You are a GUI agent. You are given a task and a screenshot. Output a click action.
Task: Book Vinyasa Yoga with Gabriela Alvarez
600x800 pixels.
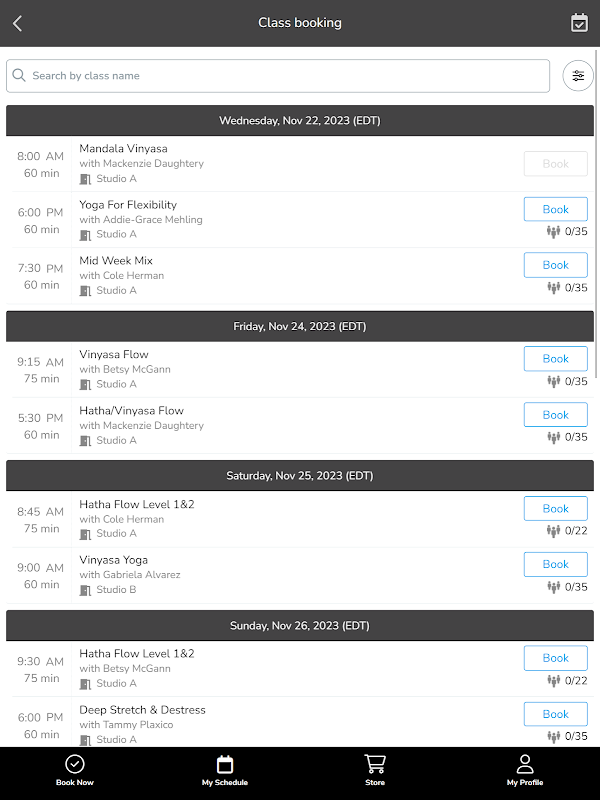(555, 564)
